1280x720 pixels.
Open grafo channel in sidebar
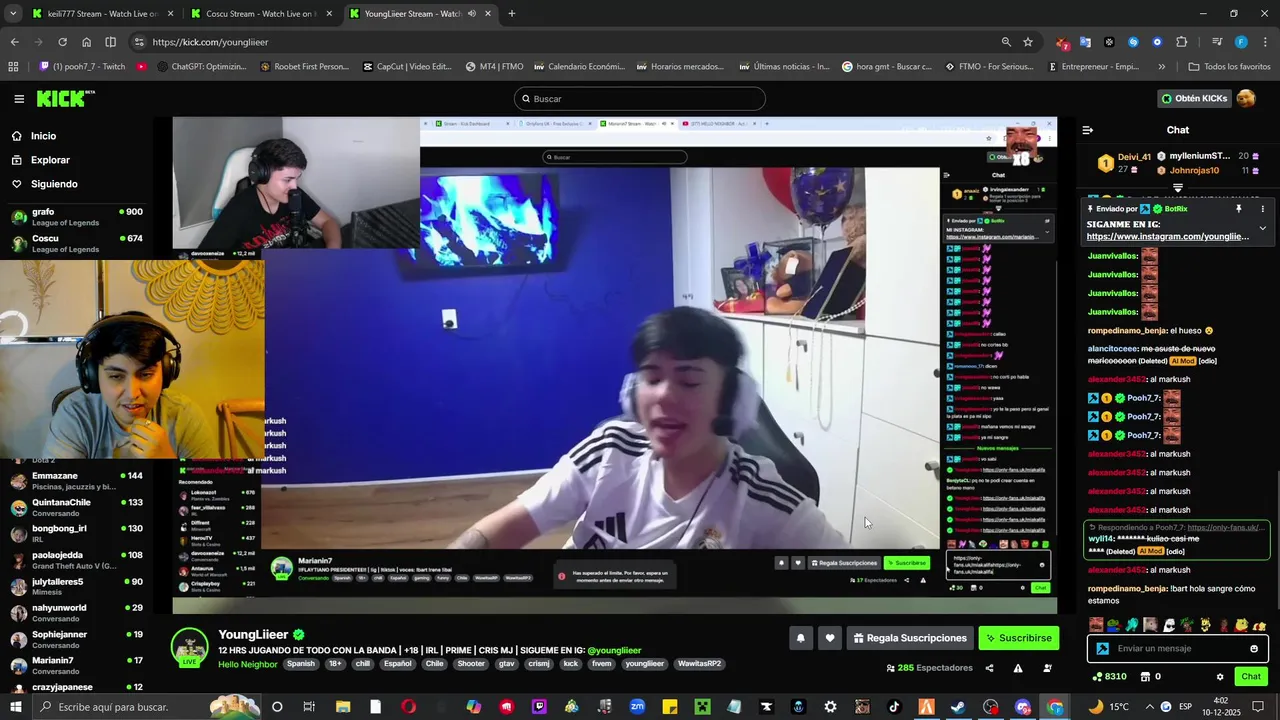click(78, 217)
